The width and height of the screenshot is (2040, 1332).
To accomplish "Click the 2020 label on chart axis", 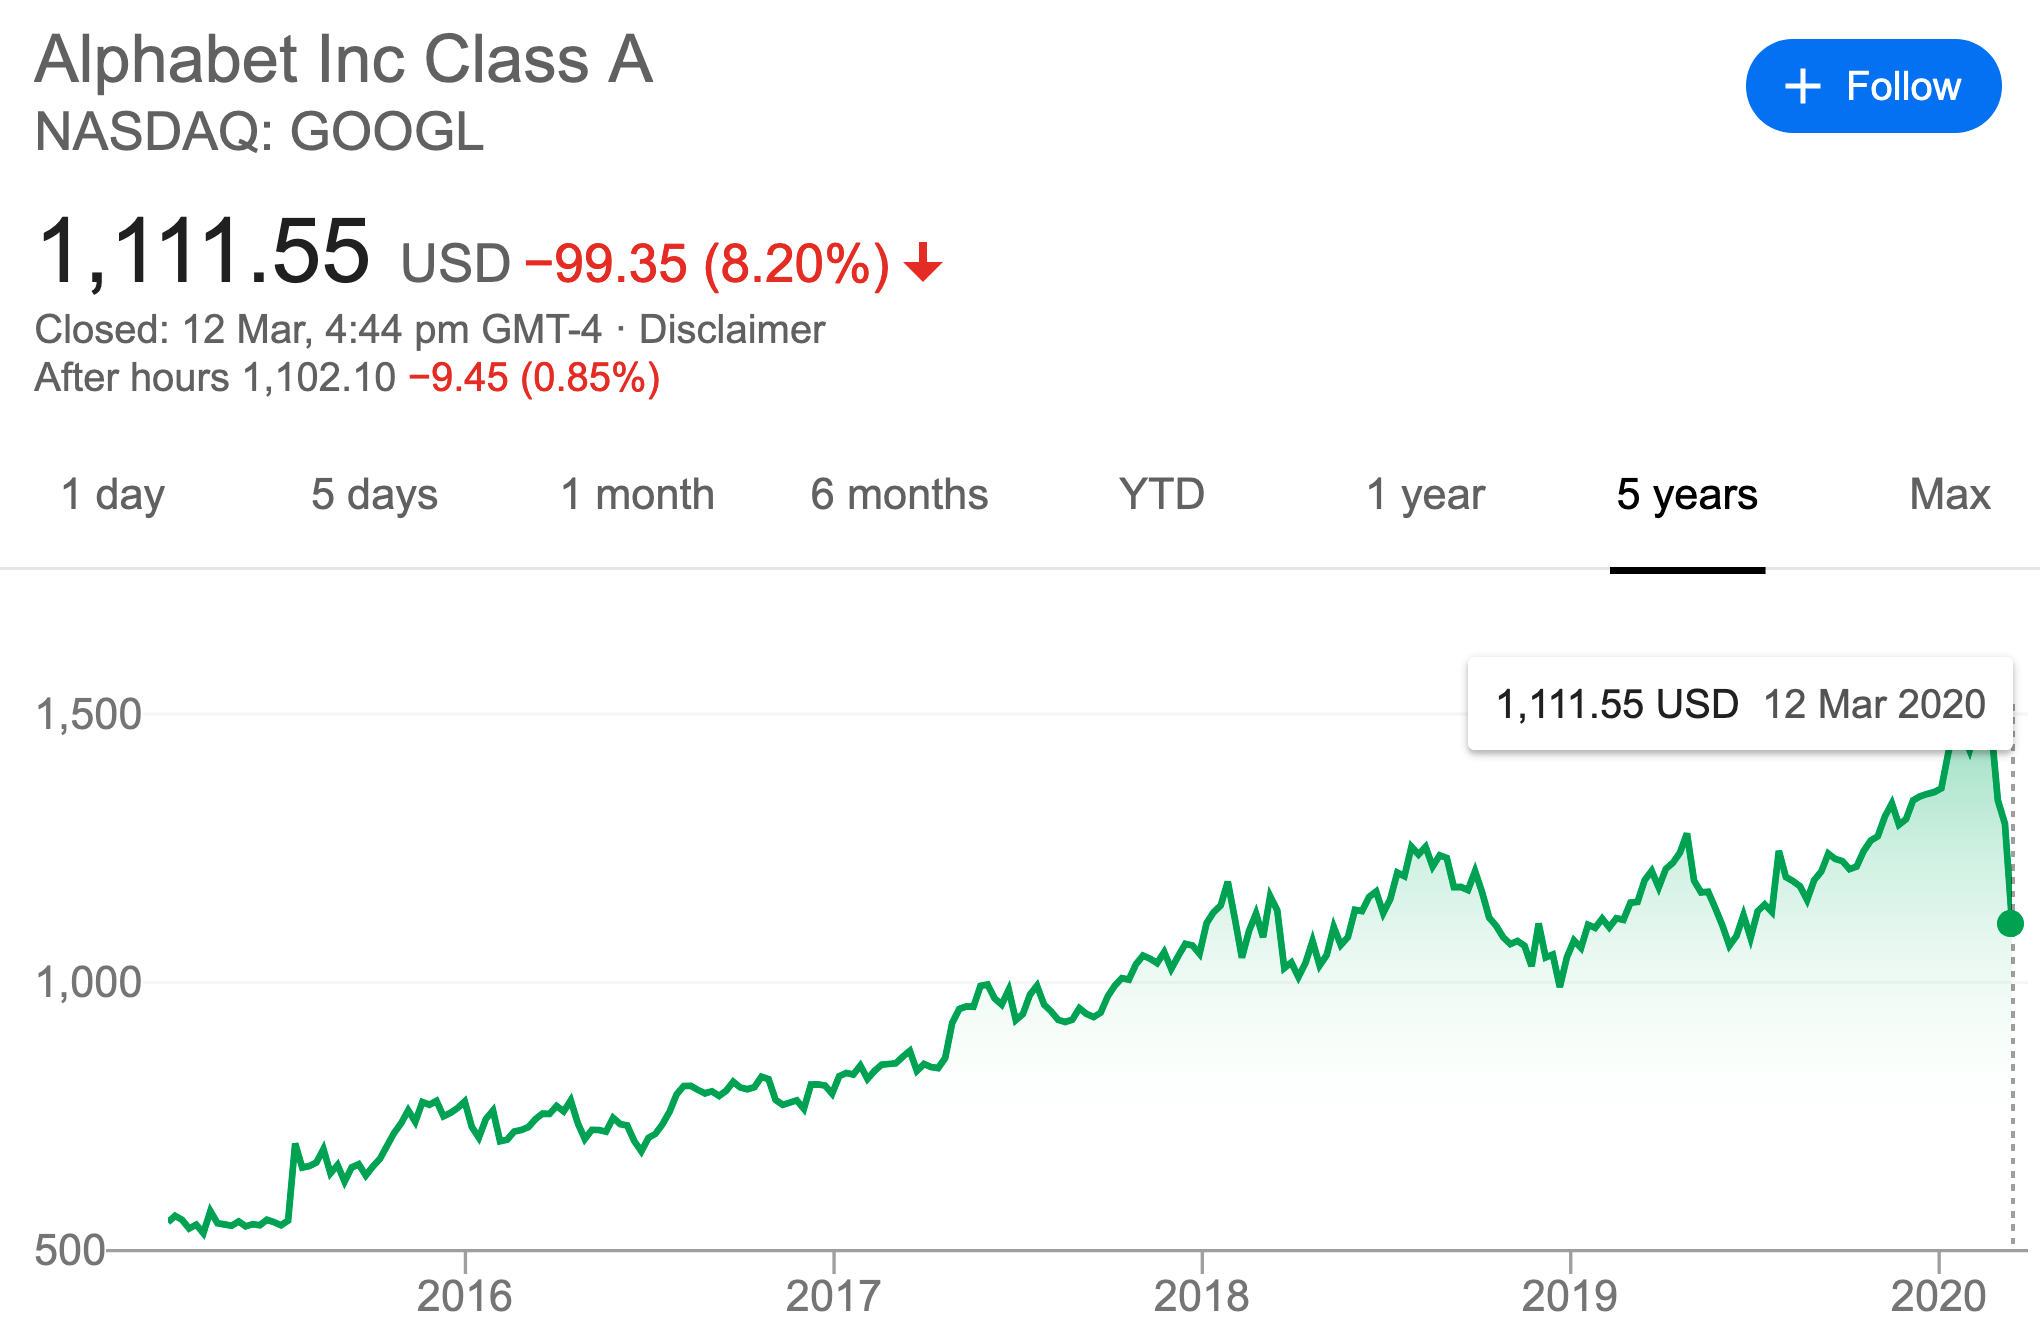I will tap(1938, 1296).
